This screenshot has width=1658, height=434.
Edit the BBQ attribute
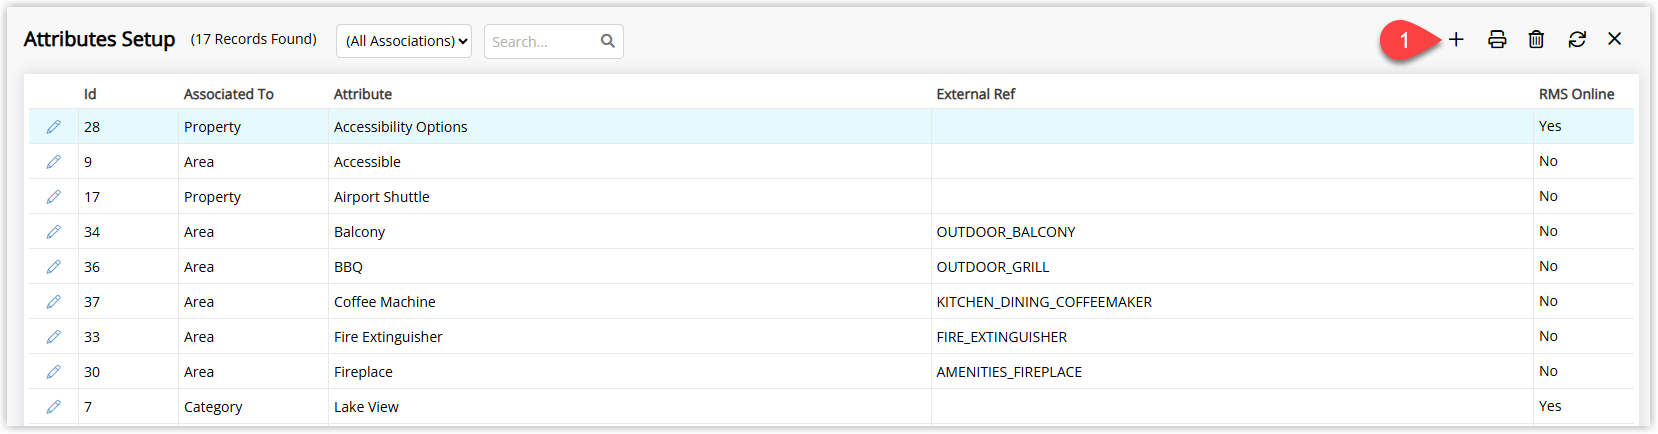(x=53, y=267)
